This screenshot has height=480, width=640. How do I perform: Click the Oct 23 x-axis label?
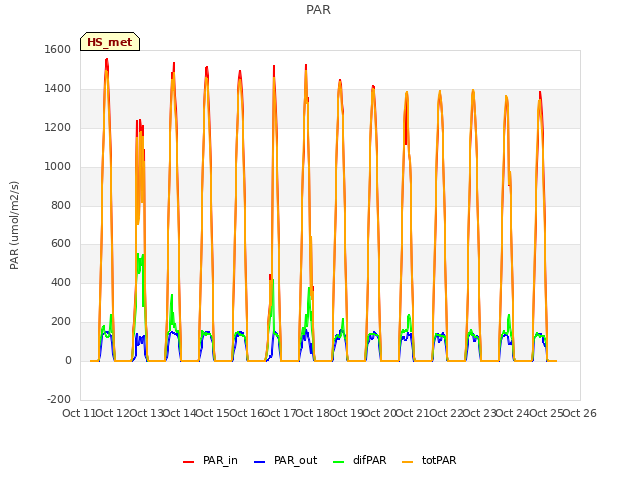point(480,413)
